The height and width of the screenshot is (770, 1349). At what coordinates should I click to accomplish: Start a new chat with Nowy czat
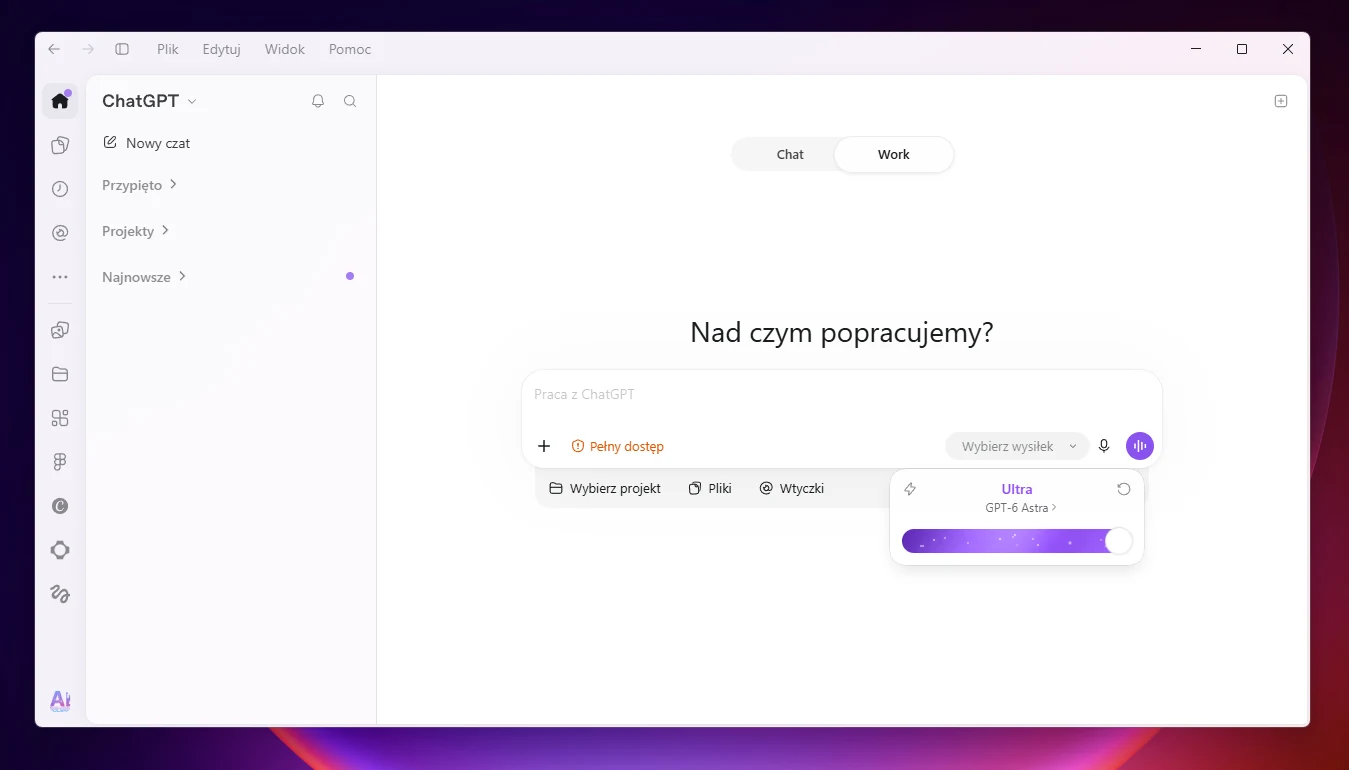coord(146,143)
